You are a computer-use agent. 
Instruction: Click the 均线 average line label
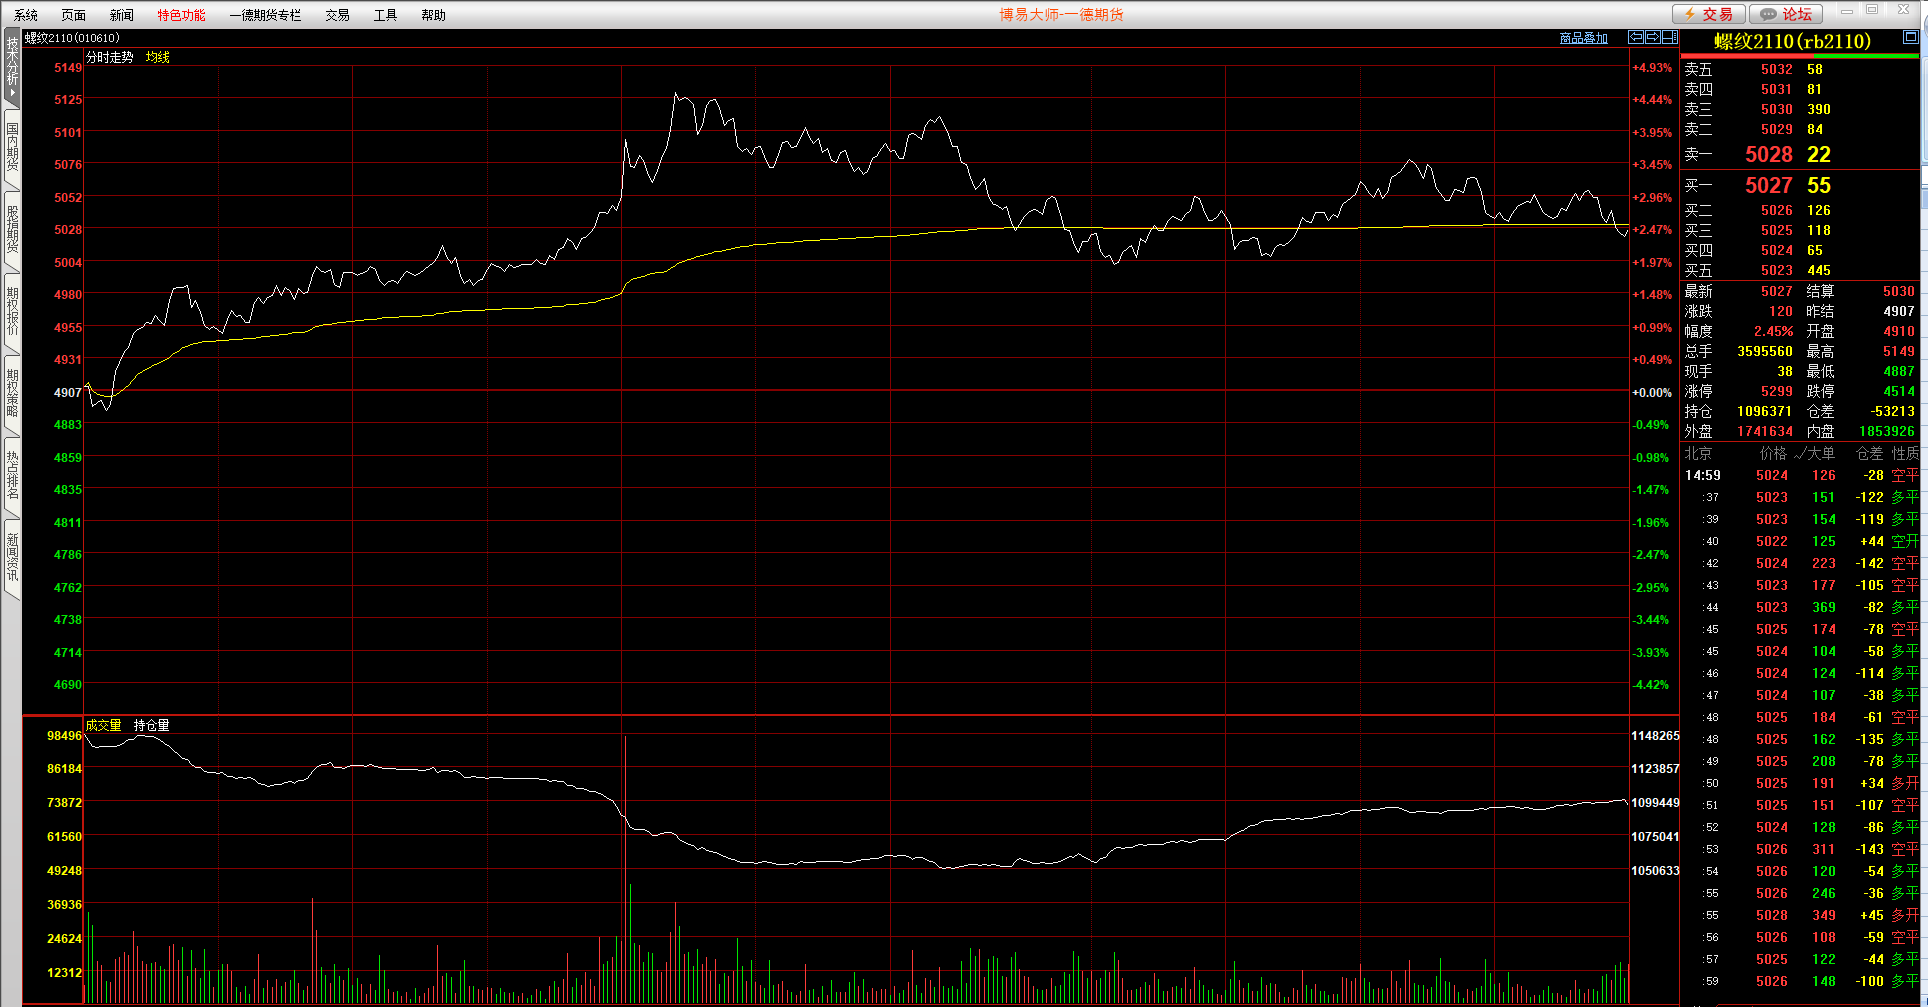pyautogui.click(x=157, y=57)
